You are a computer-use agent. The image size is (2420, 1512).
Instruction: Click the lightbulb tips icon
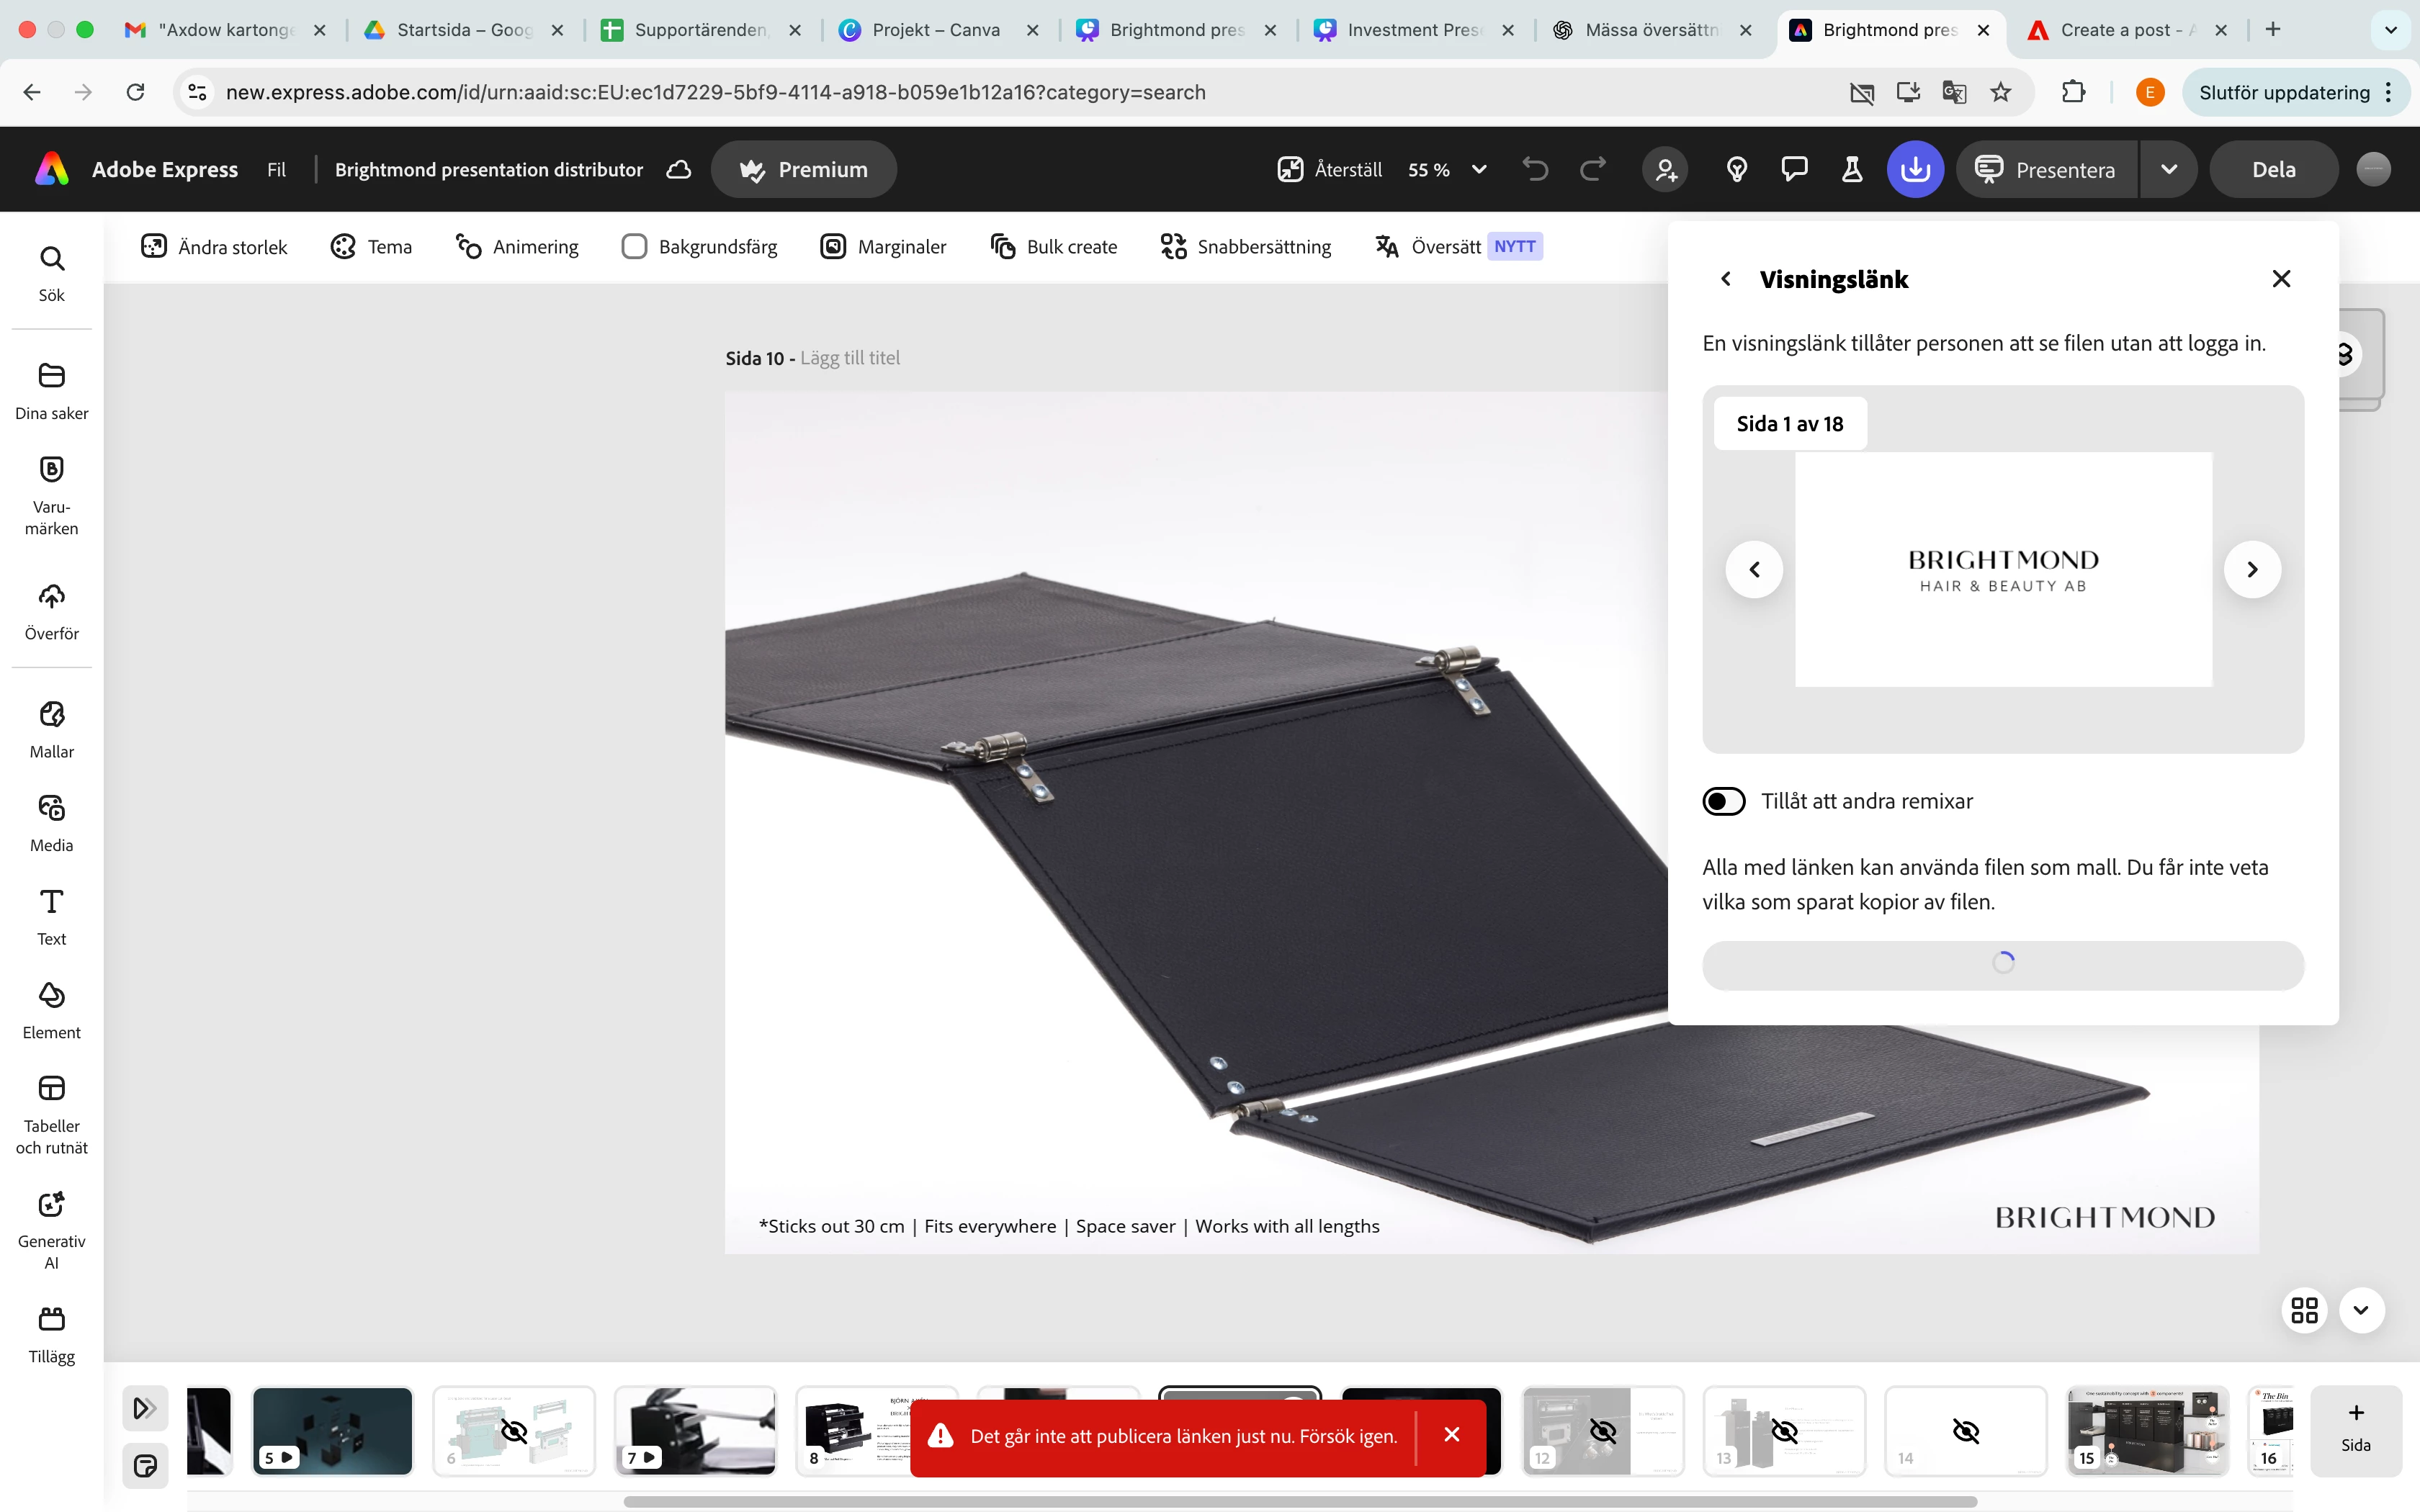click(1737, 170)
